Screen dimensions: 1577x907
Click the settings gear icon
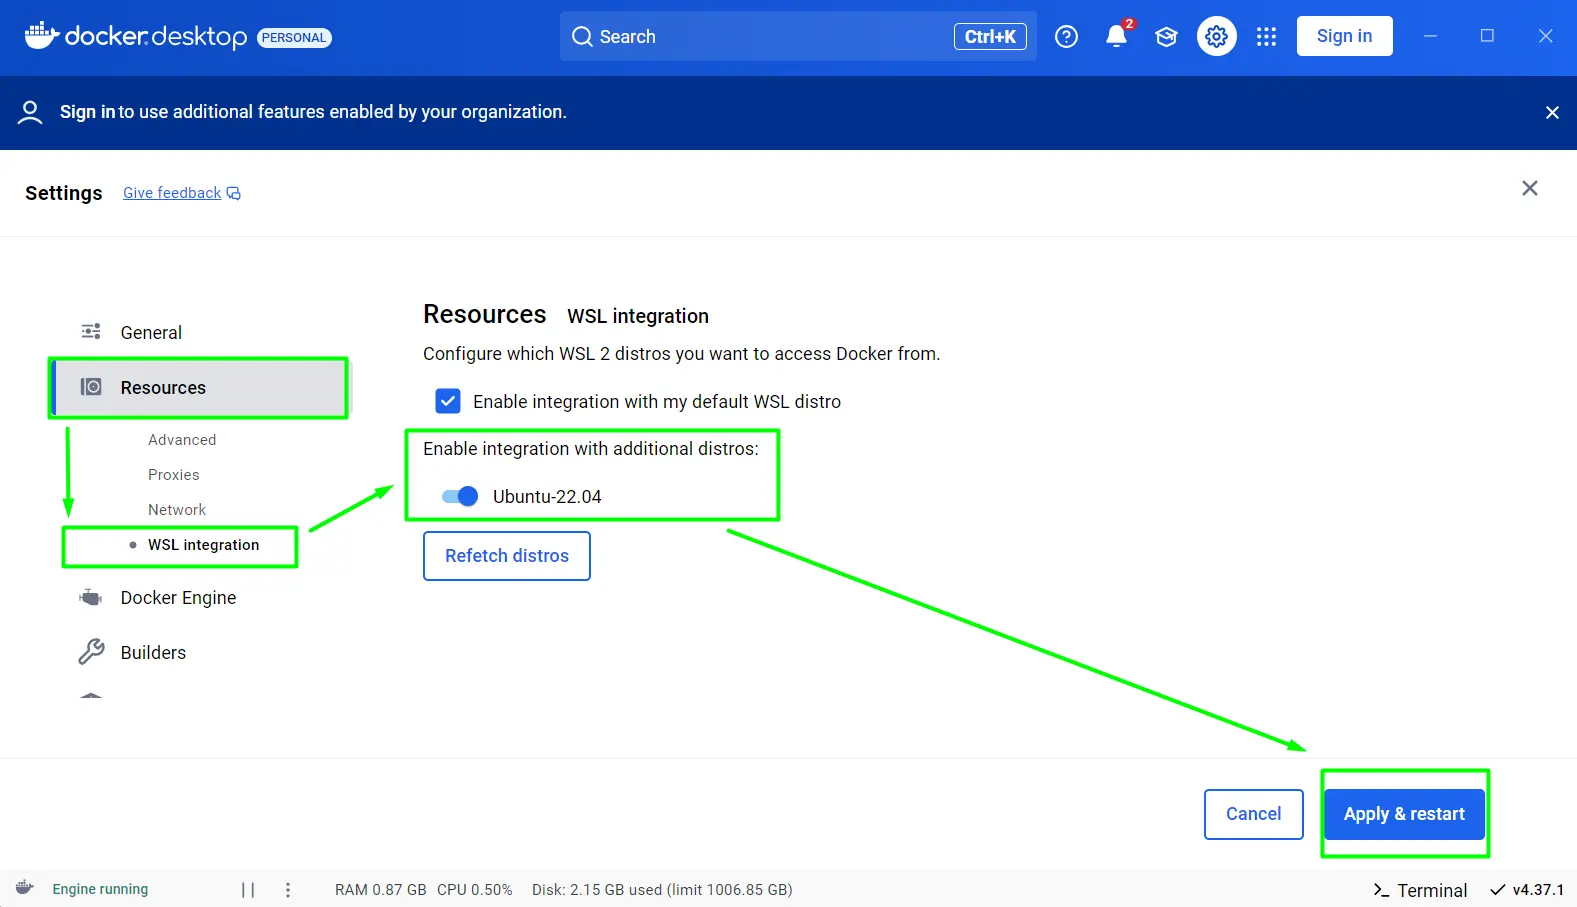1216,37
